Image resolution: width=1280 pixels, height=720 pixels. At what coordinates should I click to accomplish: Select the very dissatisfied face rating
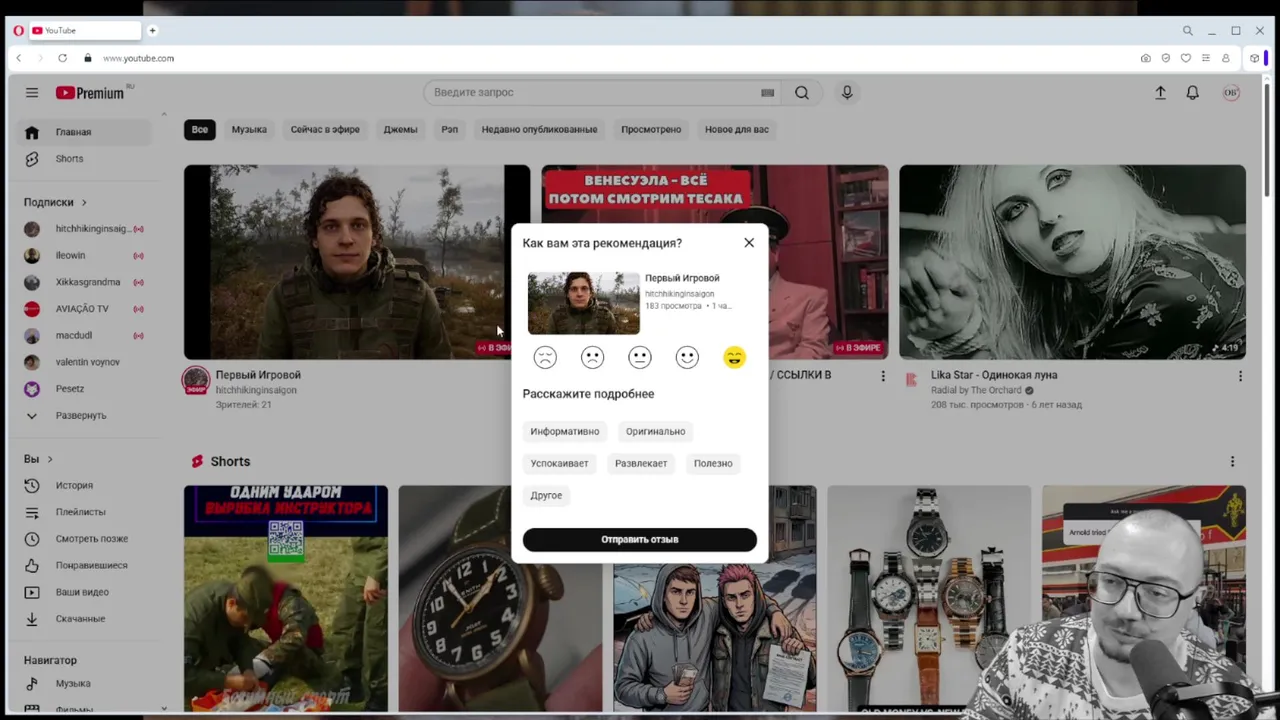(x=545, y=357)
